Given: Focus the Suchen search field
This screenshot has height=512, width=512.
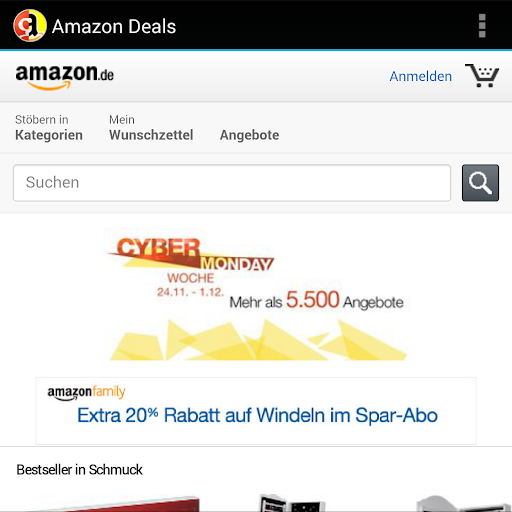Looking at the screenshot, I should point(232,183).
